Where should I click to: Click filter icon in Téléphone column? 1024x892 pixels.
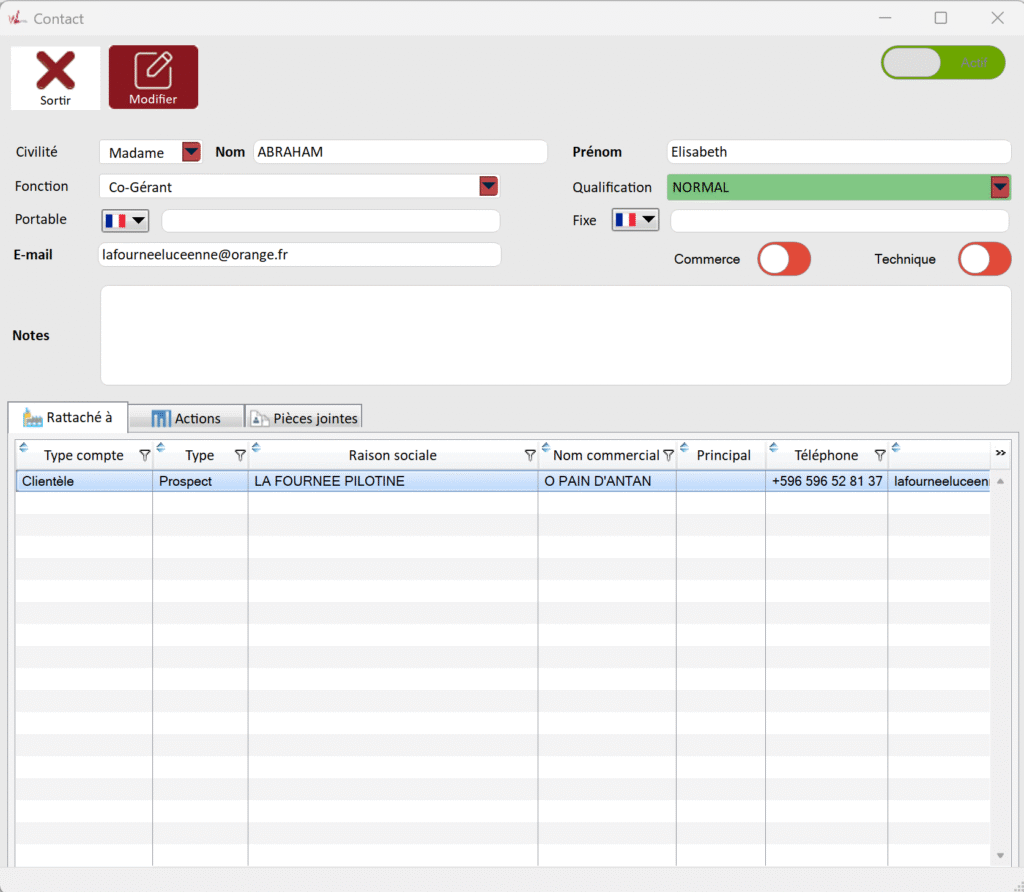click(879, 456)
